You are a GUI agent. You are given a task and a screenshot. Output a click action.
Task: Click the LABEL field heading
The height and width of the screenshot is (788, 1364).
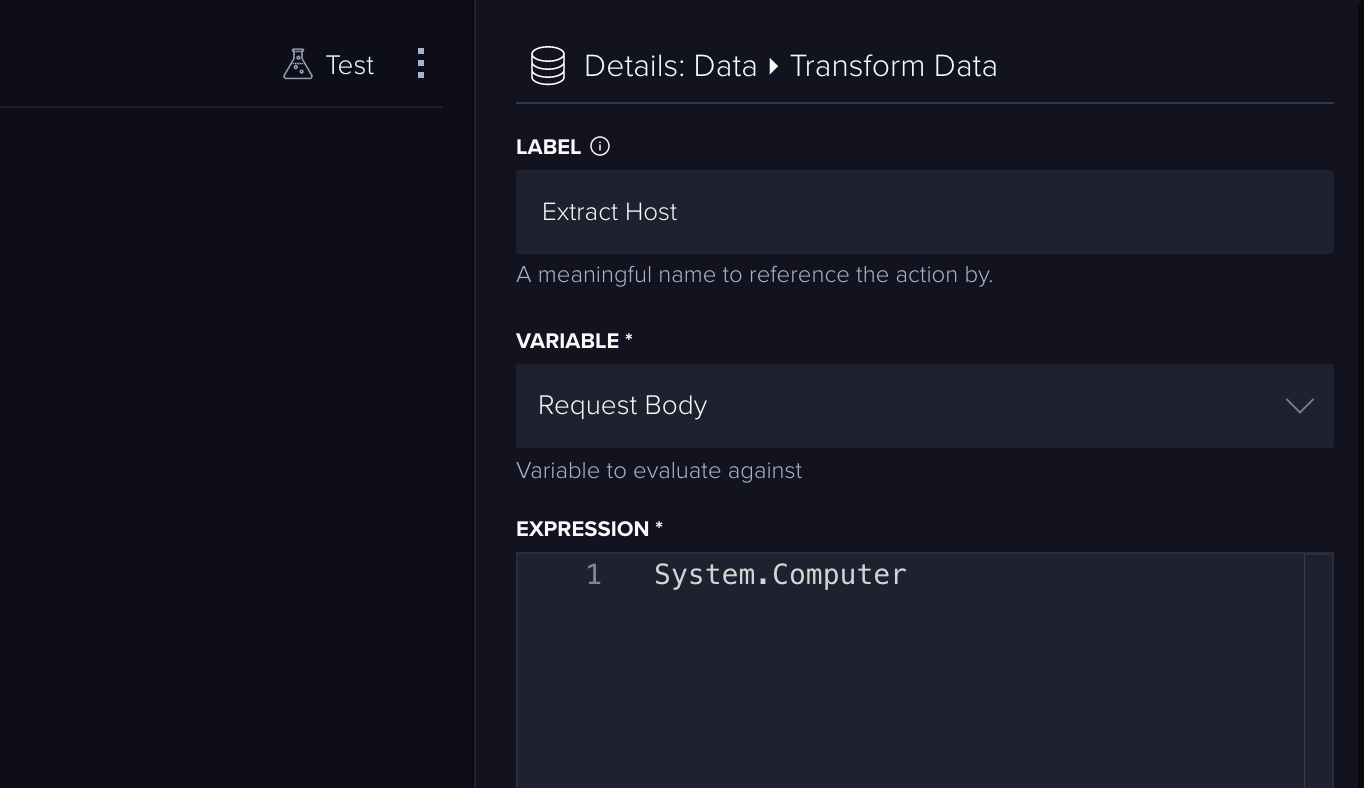548,147
